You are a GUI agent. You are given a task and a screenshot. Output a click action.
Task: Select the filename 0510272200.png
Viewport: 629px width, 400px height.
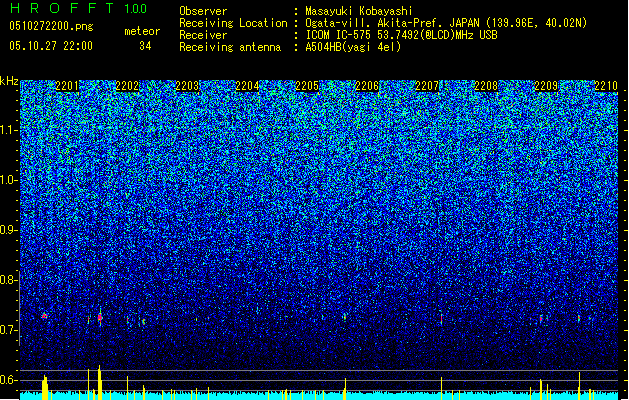pos(51,26)
